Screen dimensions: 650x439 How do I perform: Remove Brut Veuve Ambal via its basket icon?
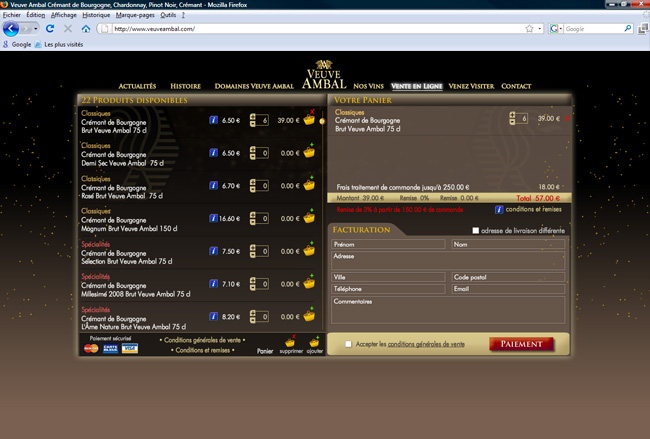(309, 119)
